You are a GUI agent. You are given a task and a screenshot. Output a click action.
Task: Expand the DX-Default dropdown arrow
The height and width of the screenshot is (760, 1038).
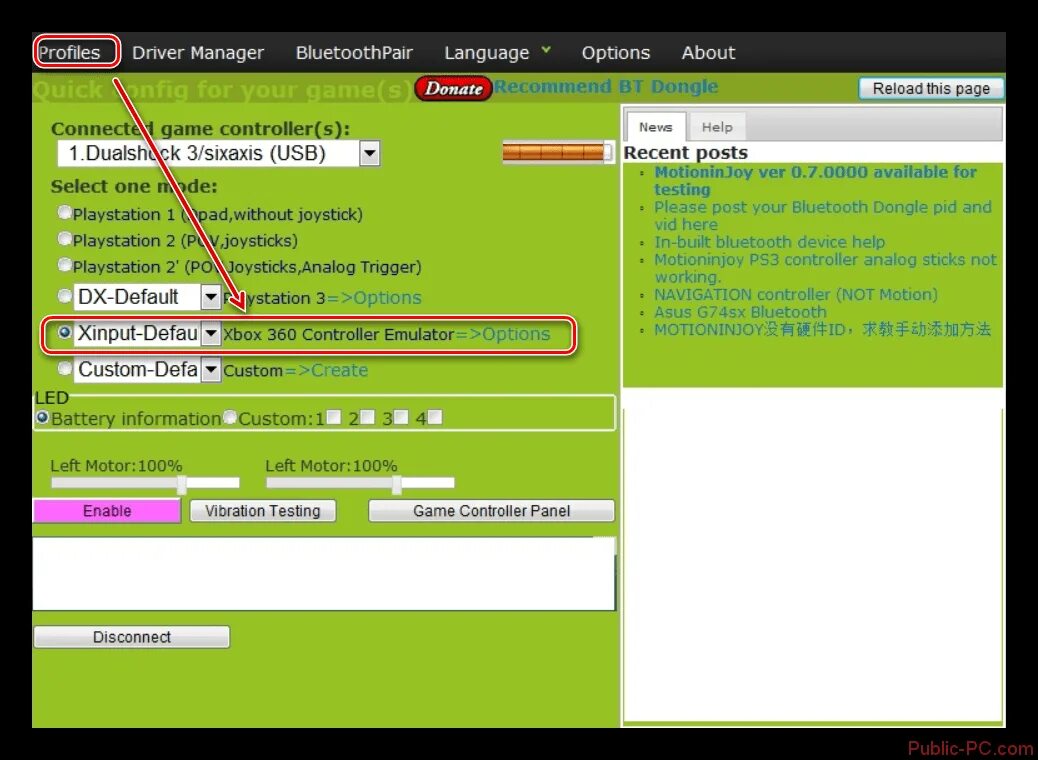[211, 297]
